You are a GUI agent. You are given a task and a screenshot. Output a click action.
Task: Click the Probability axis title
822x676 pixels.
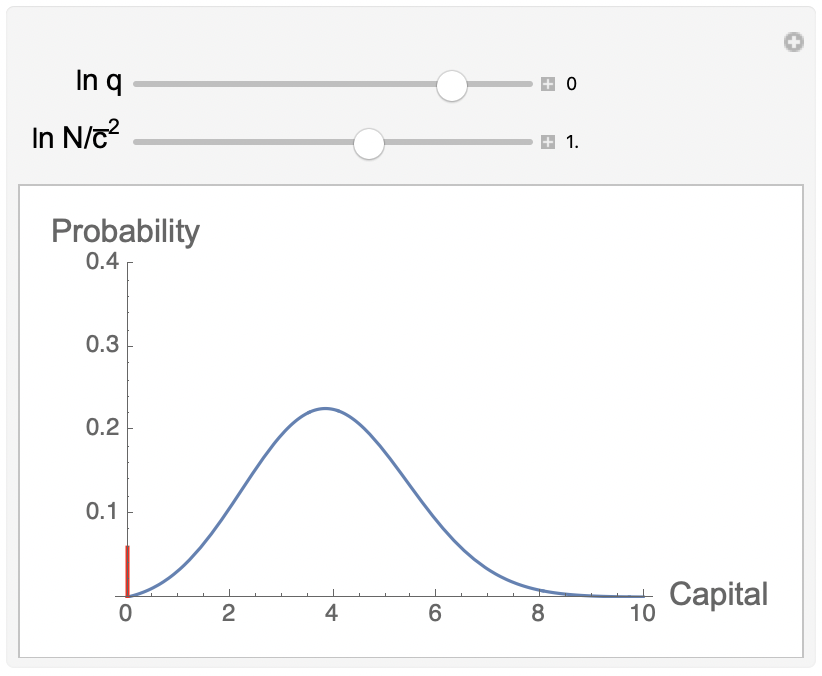[x=126, y=230]
